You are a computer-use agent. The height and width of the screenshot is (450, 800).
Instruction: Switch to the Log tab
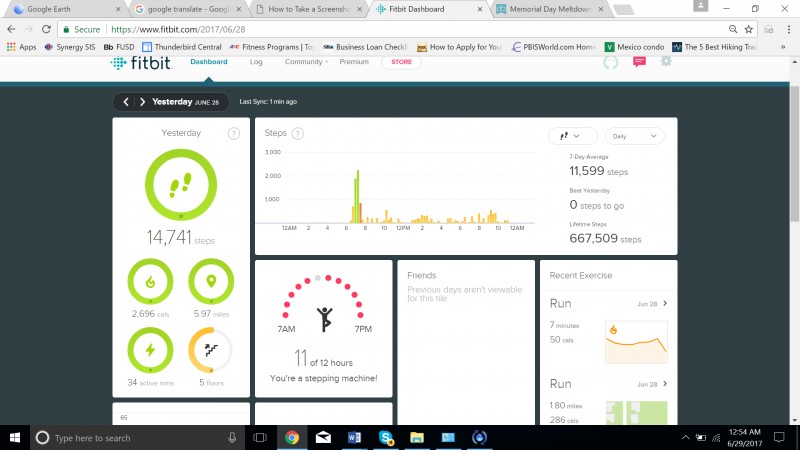pyautogui.click(x=256, y=62)
